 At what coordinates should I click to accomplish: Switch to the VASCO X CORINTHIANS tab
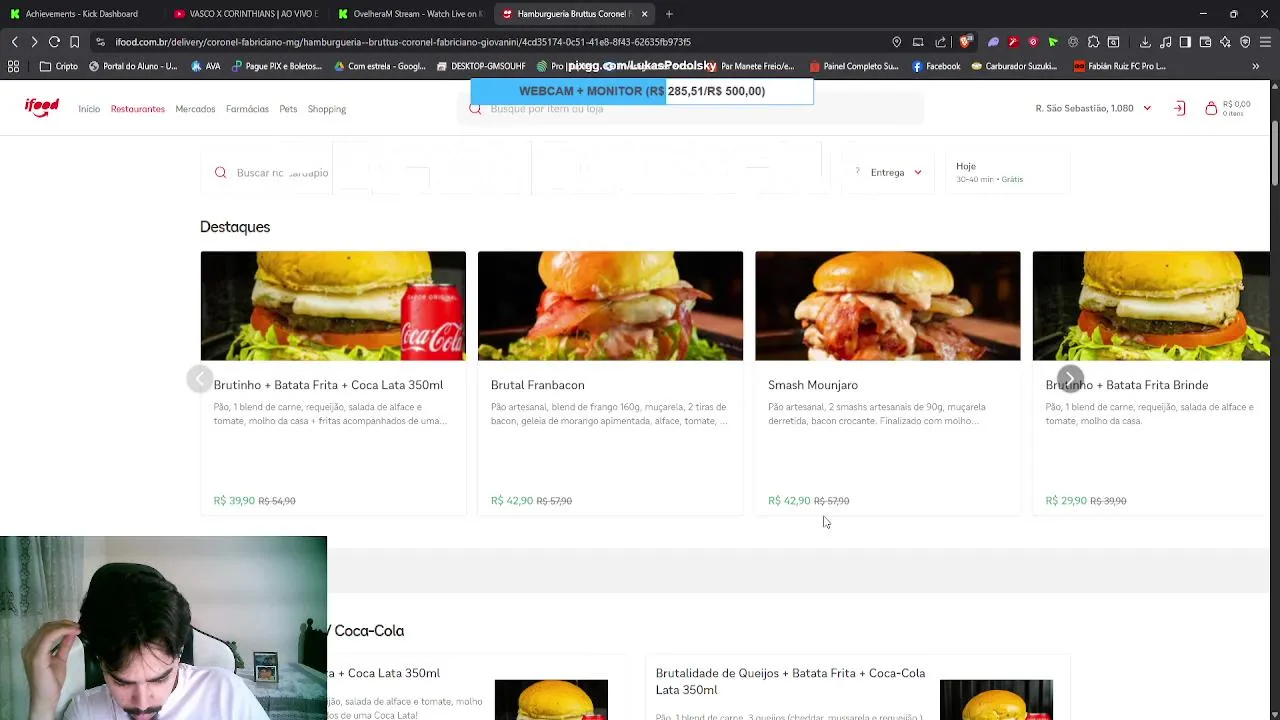tap(245, 14)
